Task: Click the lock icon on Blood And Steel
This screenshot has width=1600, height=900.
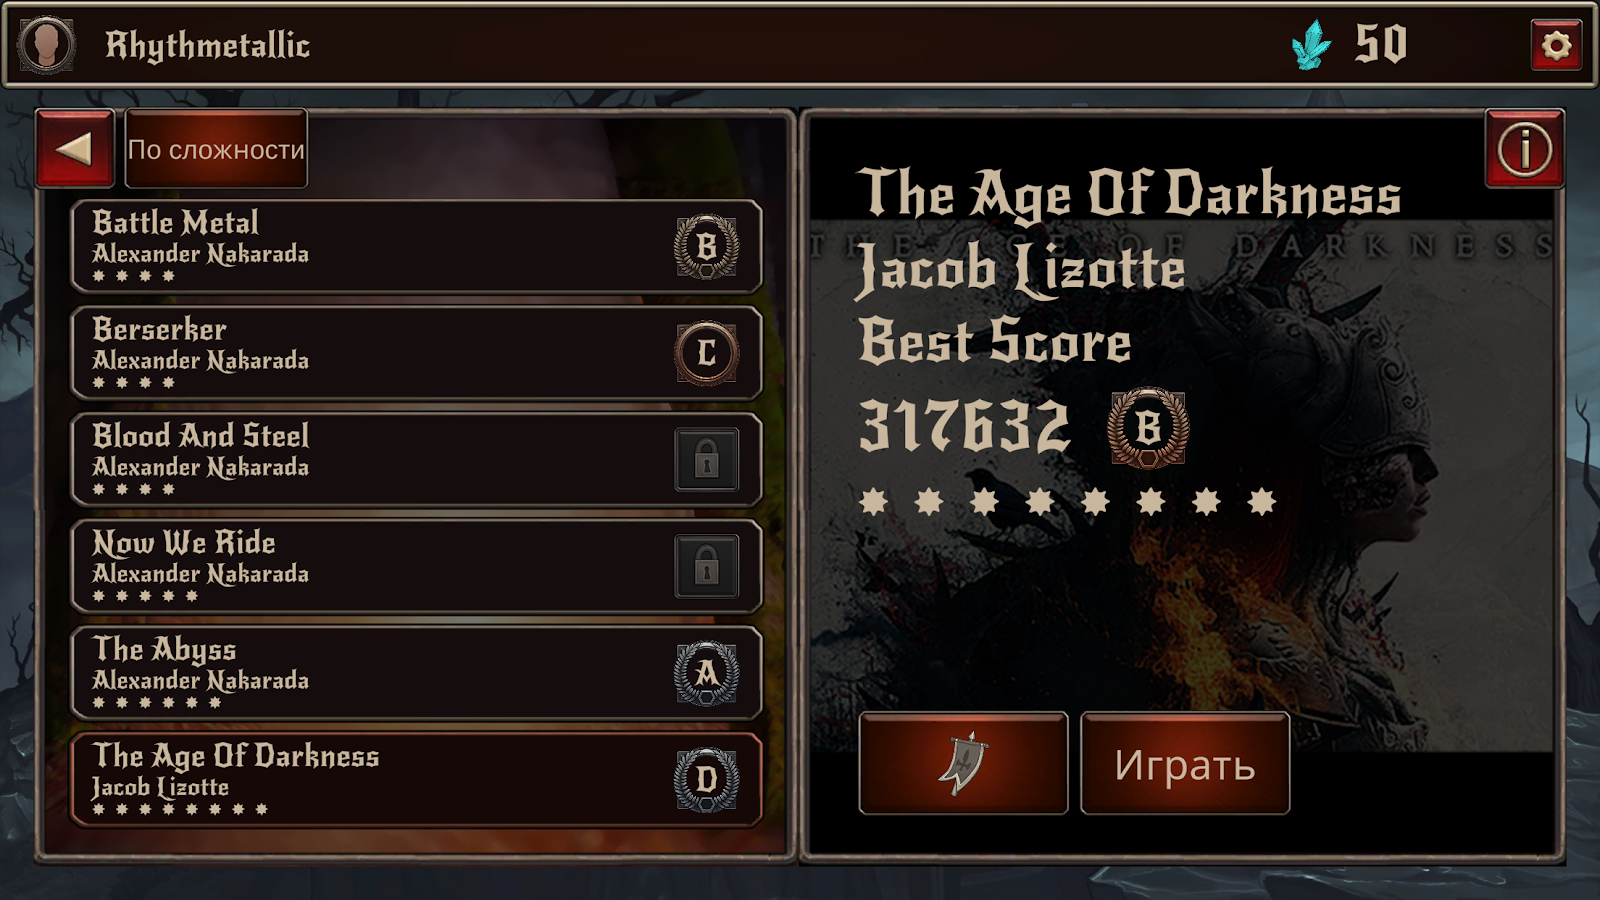Action: point(707,460)
